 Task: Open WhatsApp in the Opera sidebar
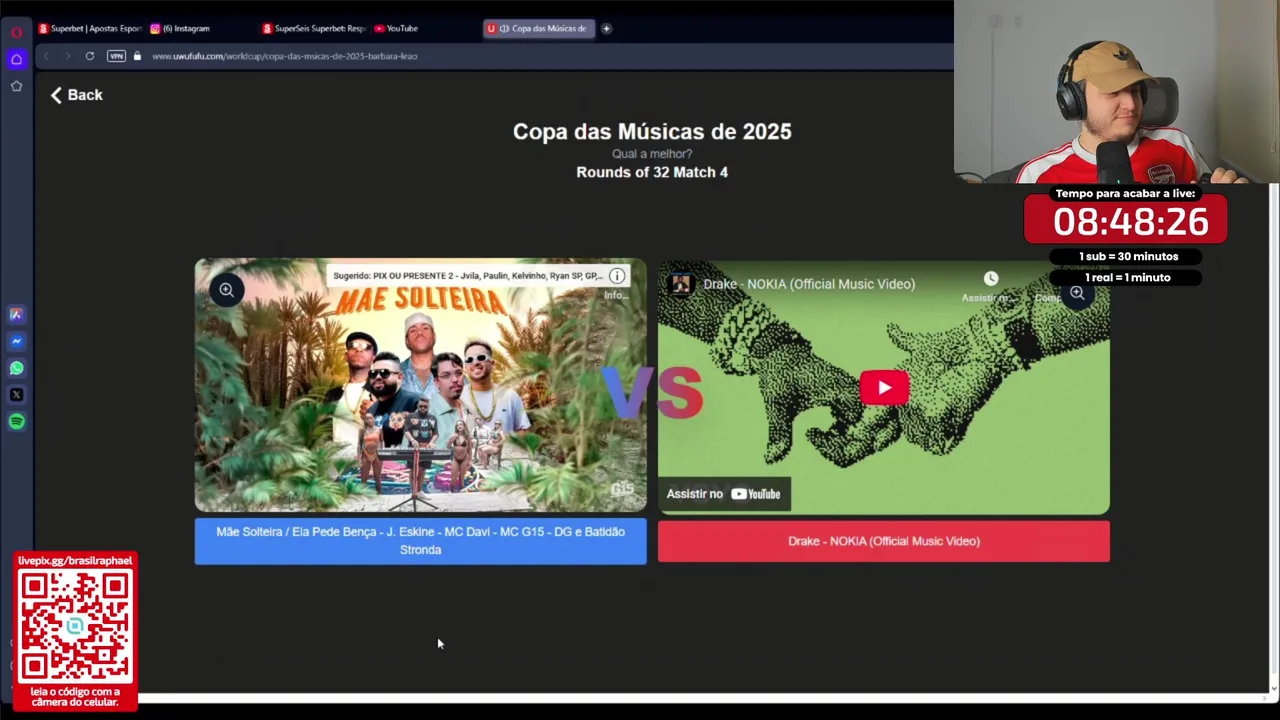point(16,368)
